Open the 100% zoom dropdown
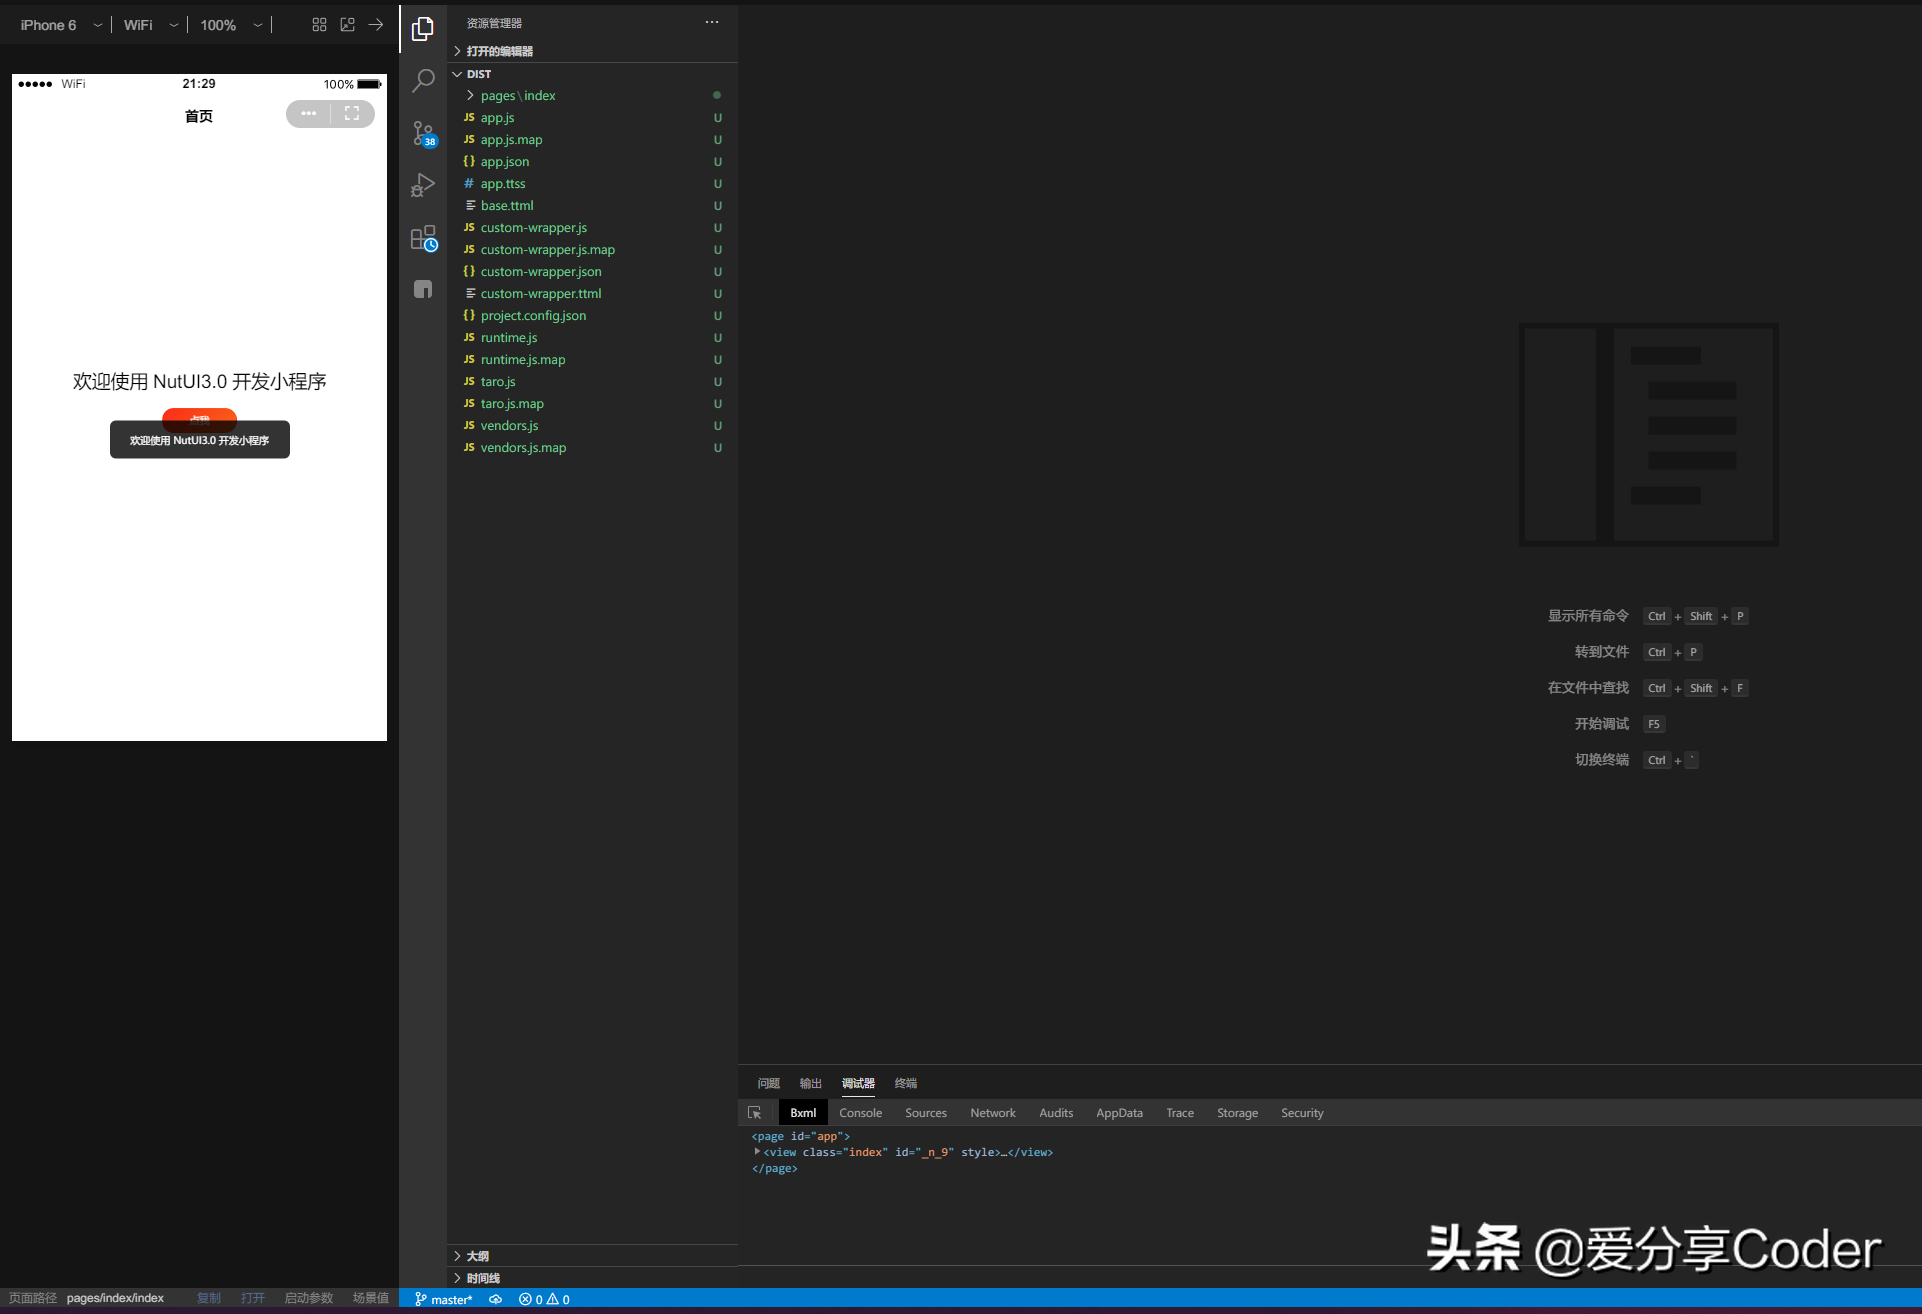 click(x=231, y=25)
